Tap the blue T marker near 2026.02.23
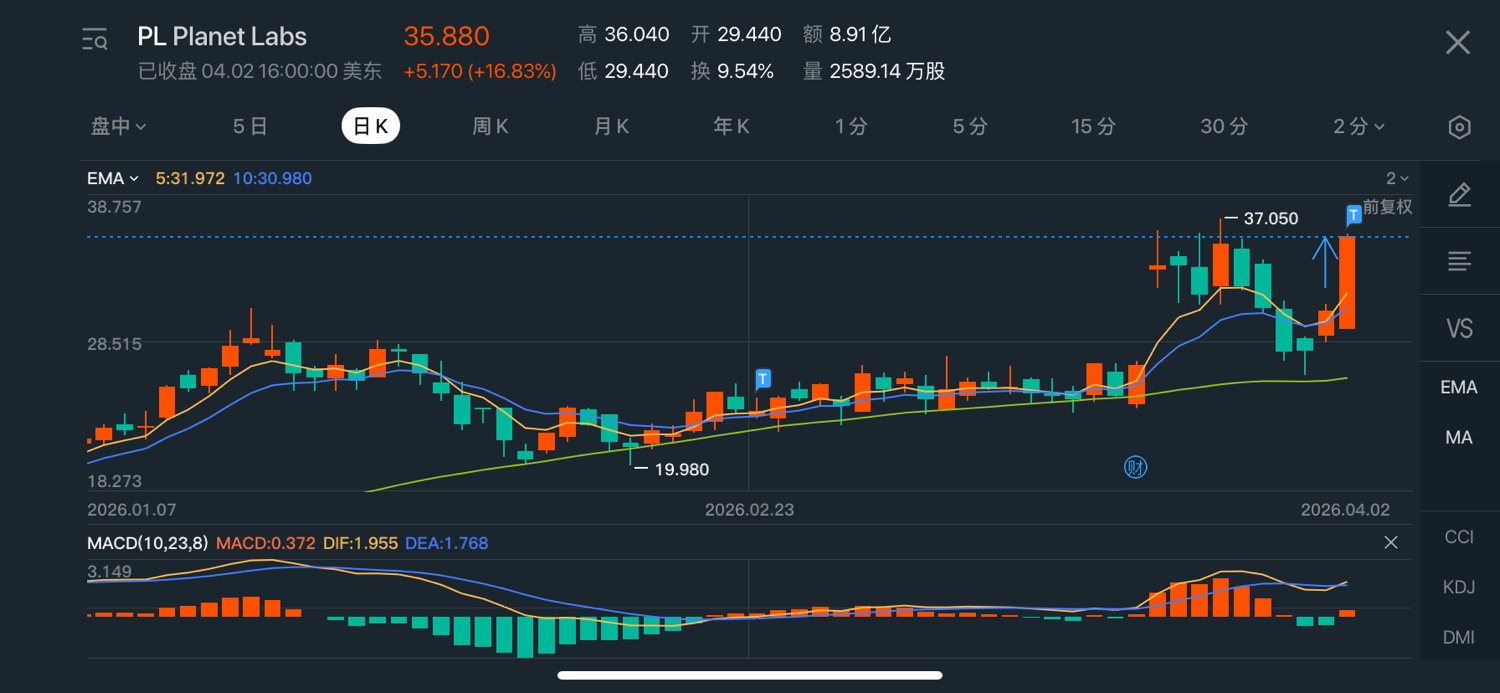The width and height of the screenshot is (1500, 693). pyautogui.click(x=763, y=379)
